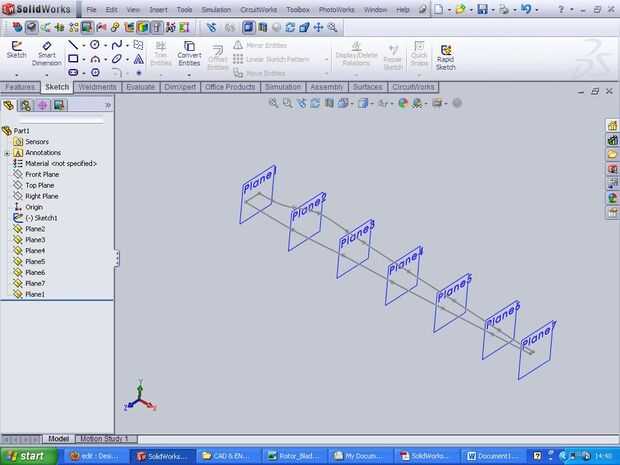Image resolution: width=620 pixels, height=465 pixels.
Task: Select Right Plane in the feature tree
Action: point(42,196)
